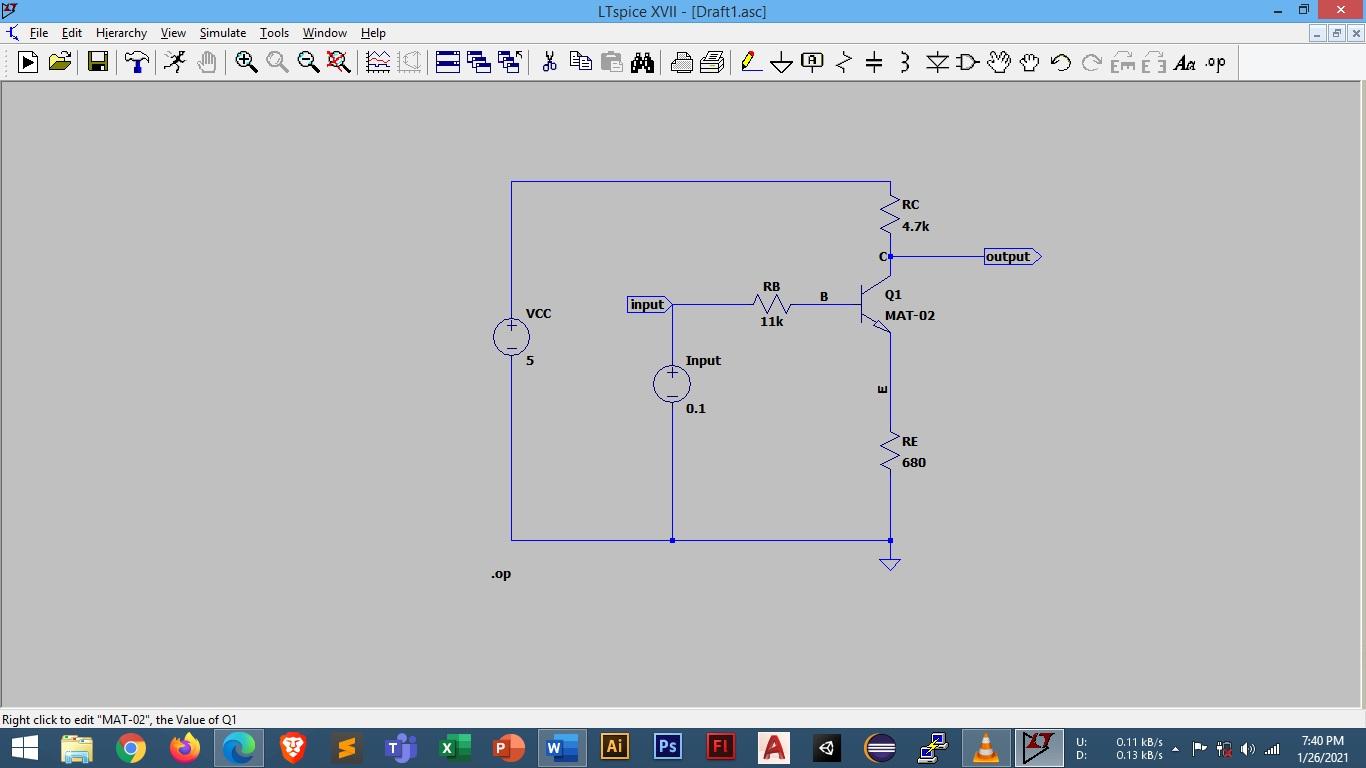
Task: Select the Wire drawing tool
Action: [750, 62]
